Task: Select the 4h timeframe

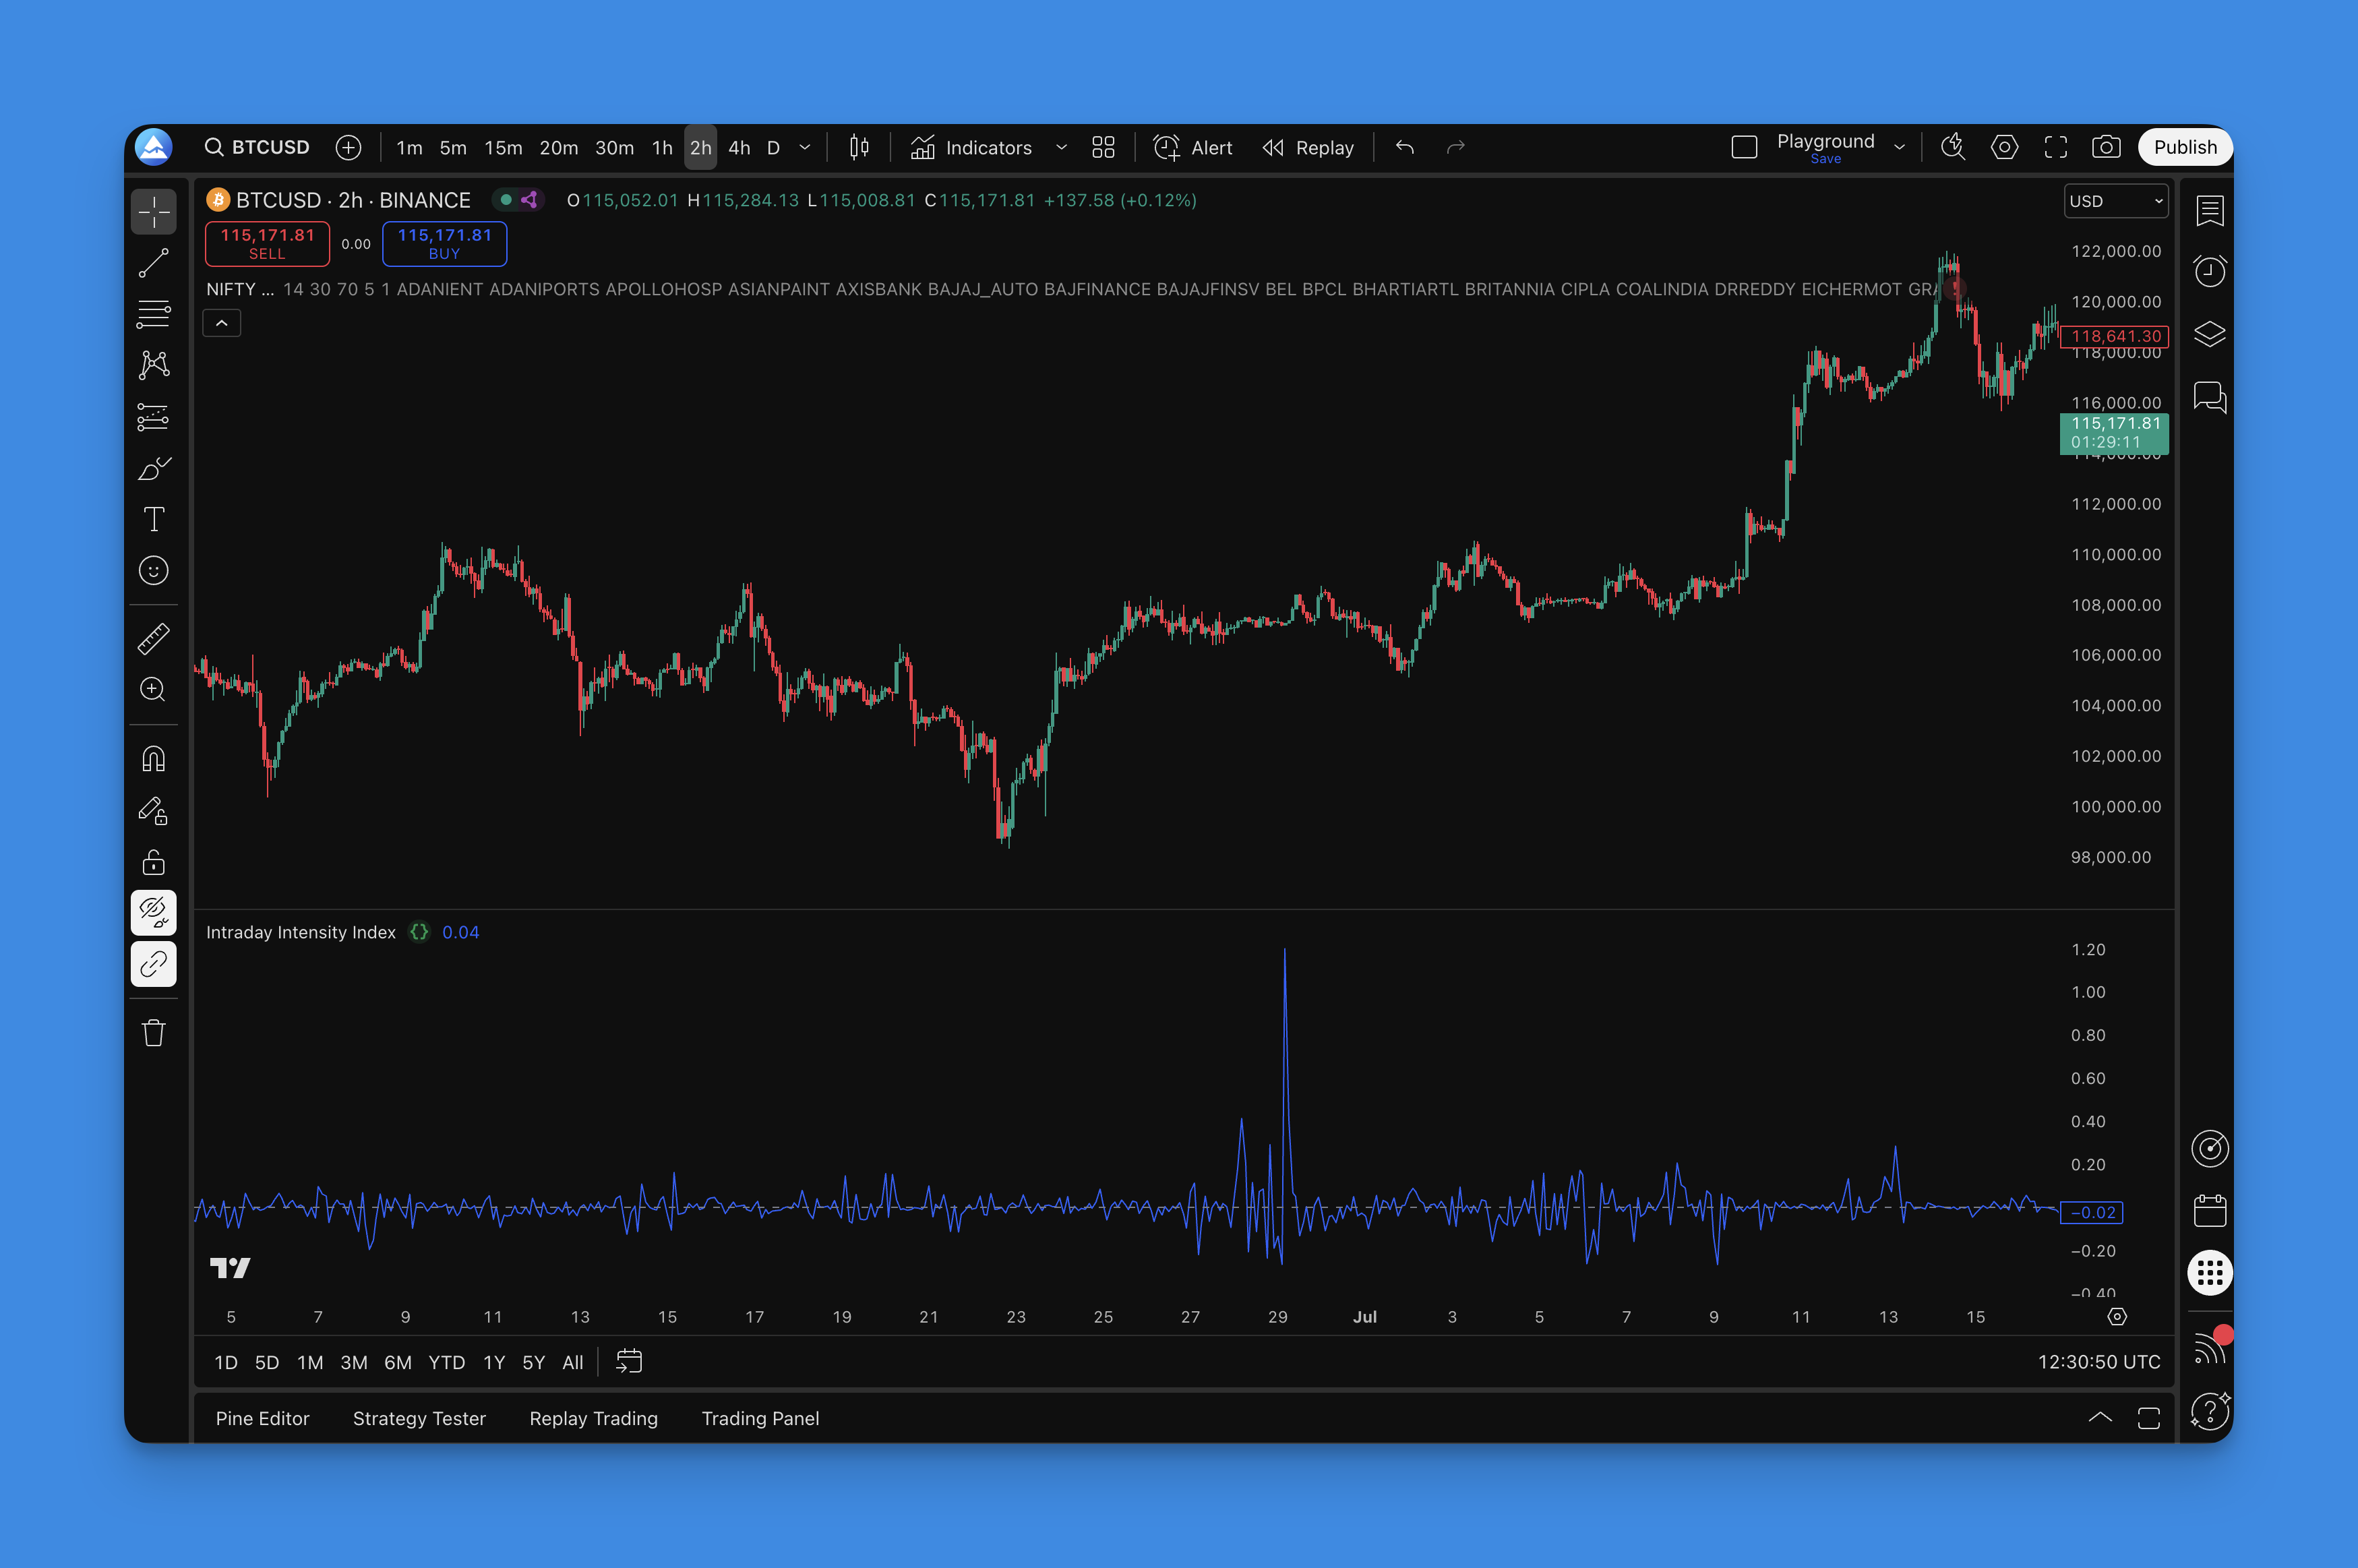Action: (x=739, y=148)
